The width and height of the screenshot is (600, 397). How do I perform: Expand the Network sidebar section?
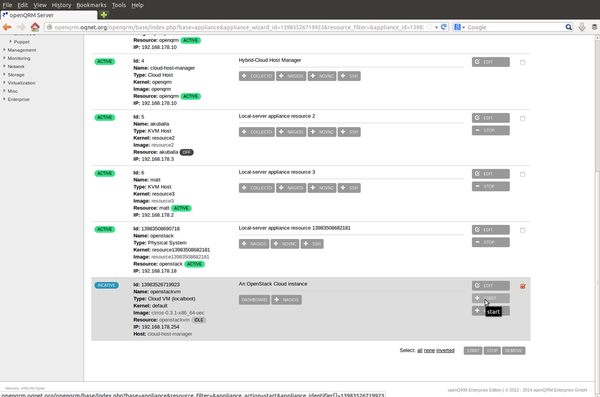[4, 66]
